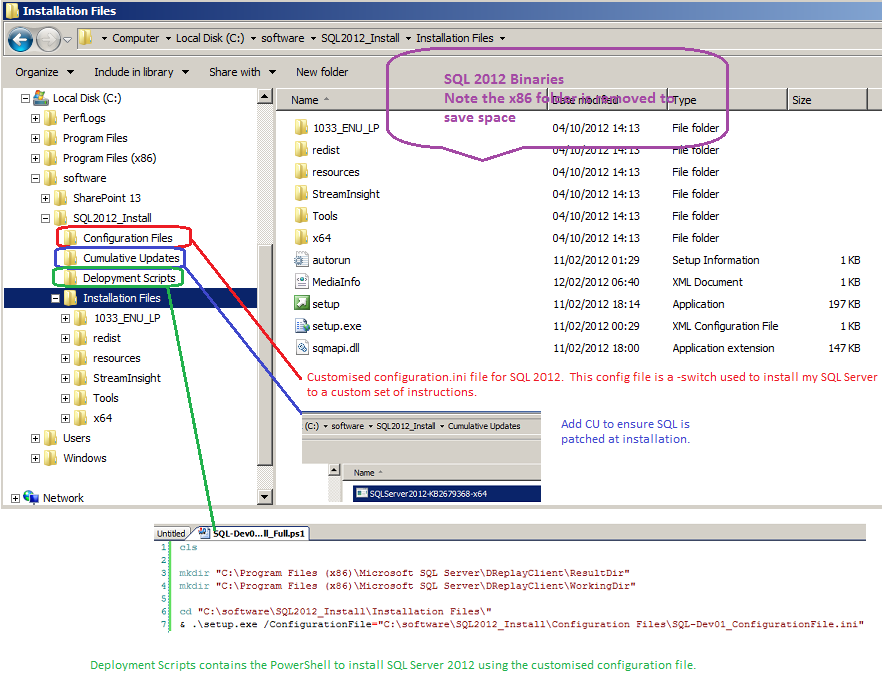Select the x64 folder icon in file list

(x=302, y=237)
